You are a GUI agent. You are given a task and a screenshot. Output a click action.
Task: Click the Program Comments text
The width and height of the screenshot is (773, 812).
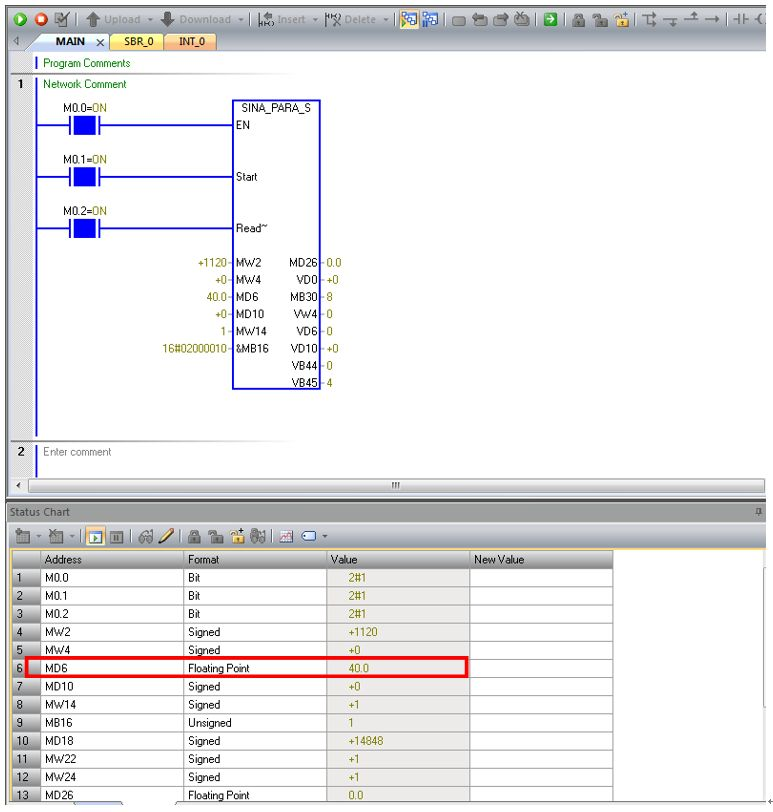(x=86, y=63)
